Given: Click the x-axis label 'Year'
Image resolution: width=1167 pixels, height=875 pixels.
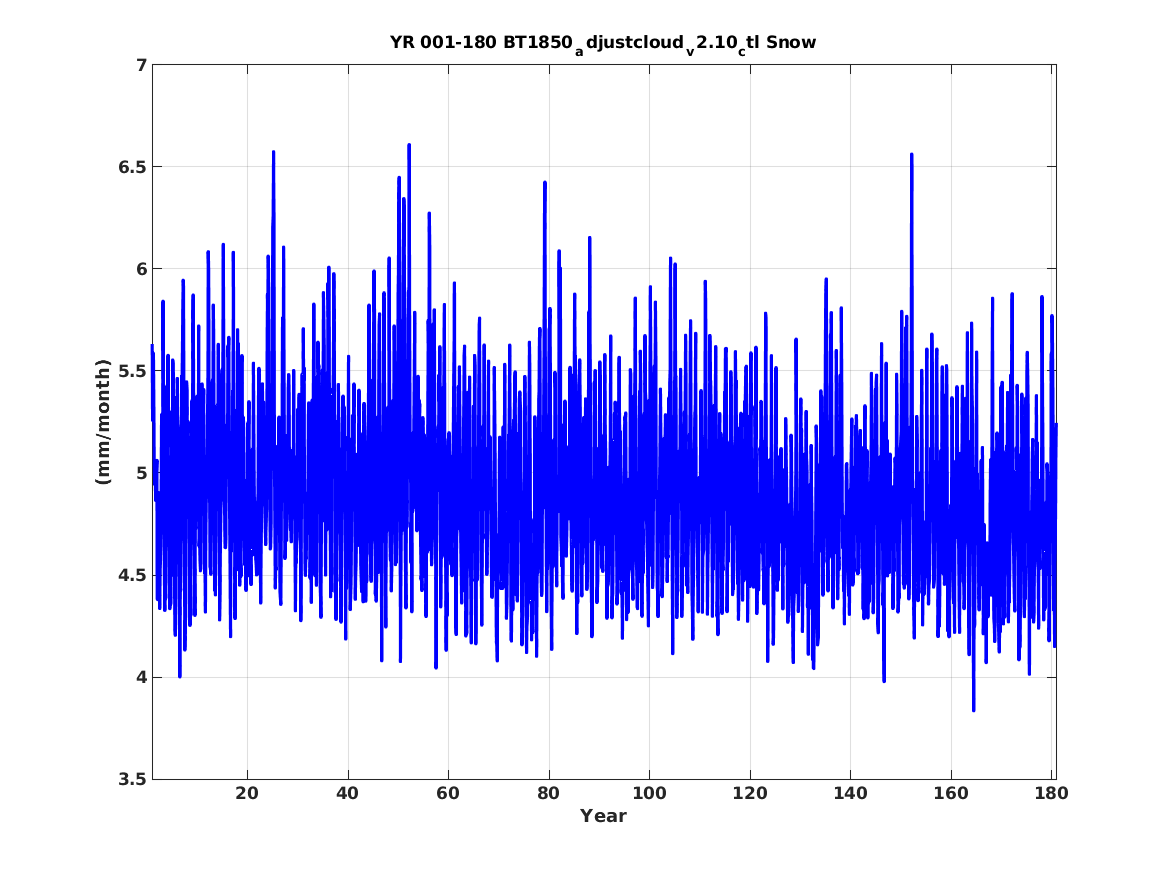Looking at the screenshot, I should point(604,816).
